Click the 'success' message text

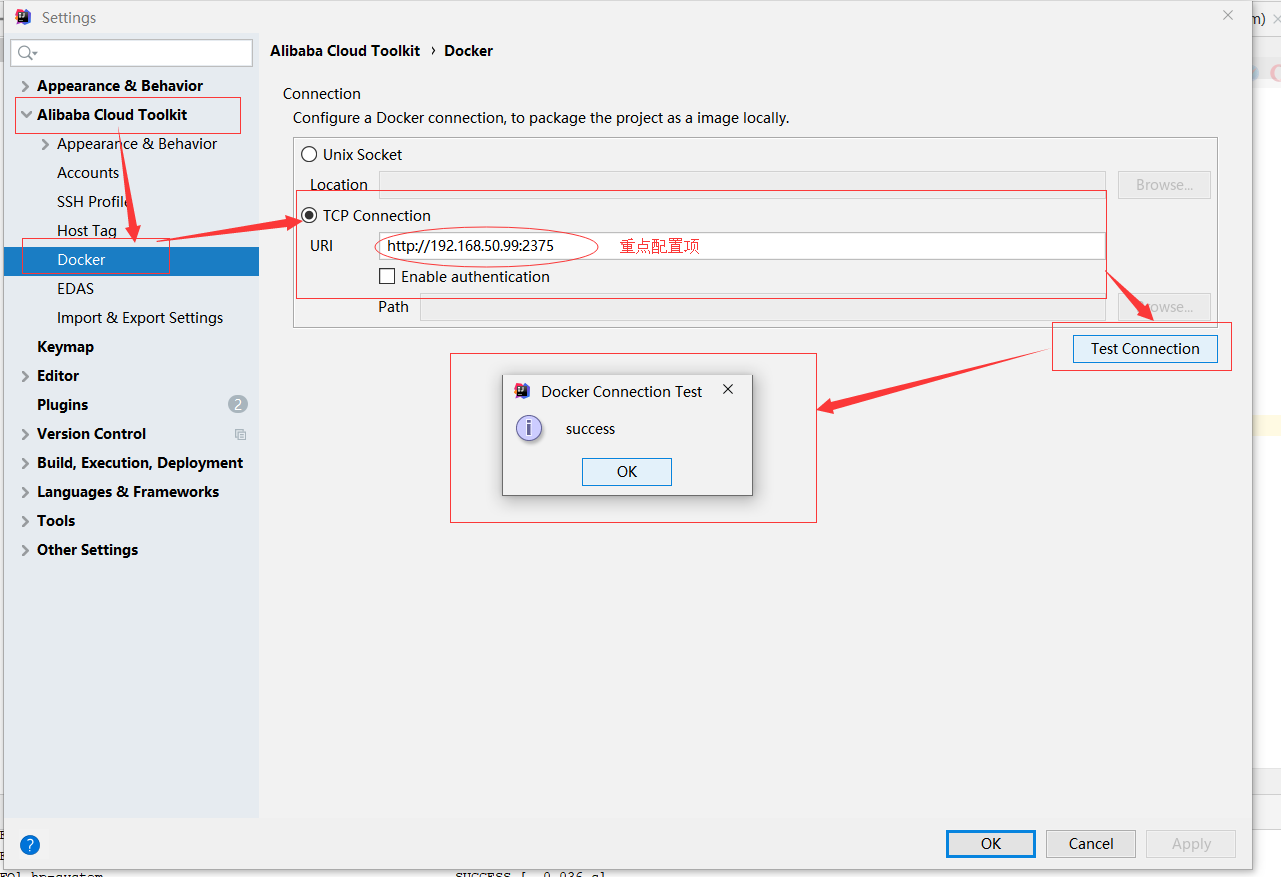[590, 429]
